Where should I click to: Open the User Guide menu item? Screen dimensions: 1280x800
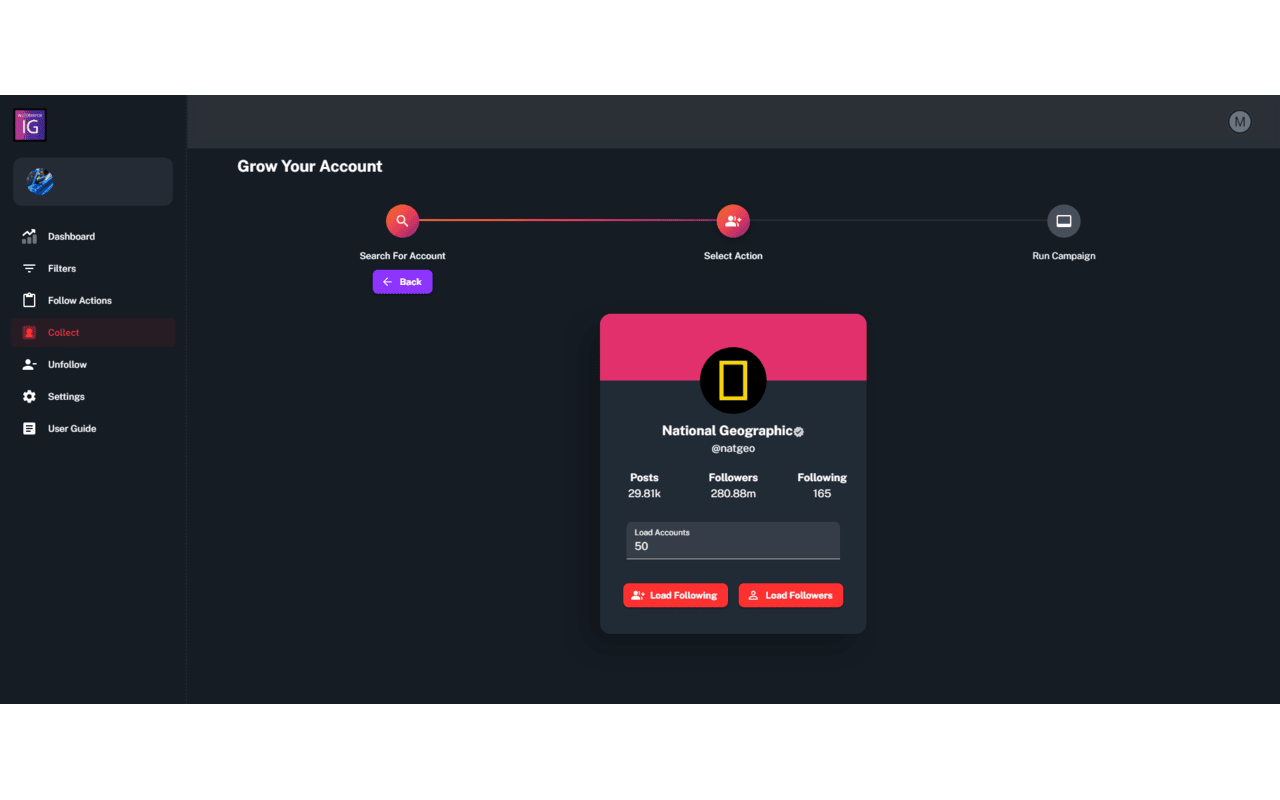[x=93, y=429]
